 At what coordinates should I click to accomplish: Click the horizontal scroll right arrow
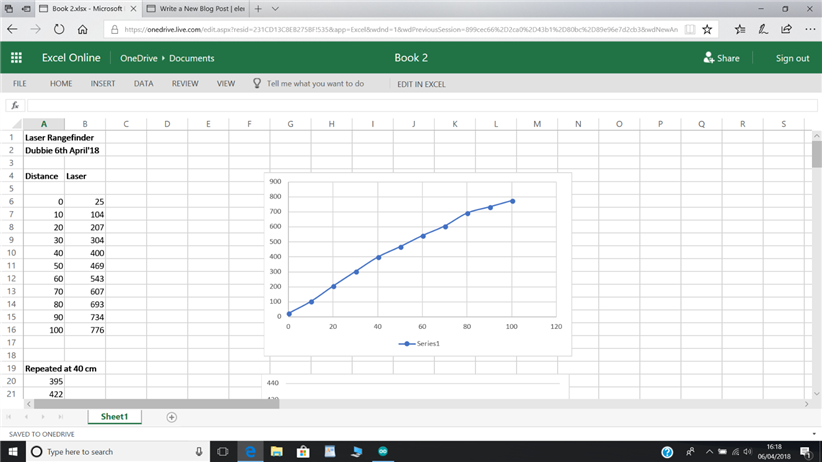(806, 404)
